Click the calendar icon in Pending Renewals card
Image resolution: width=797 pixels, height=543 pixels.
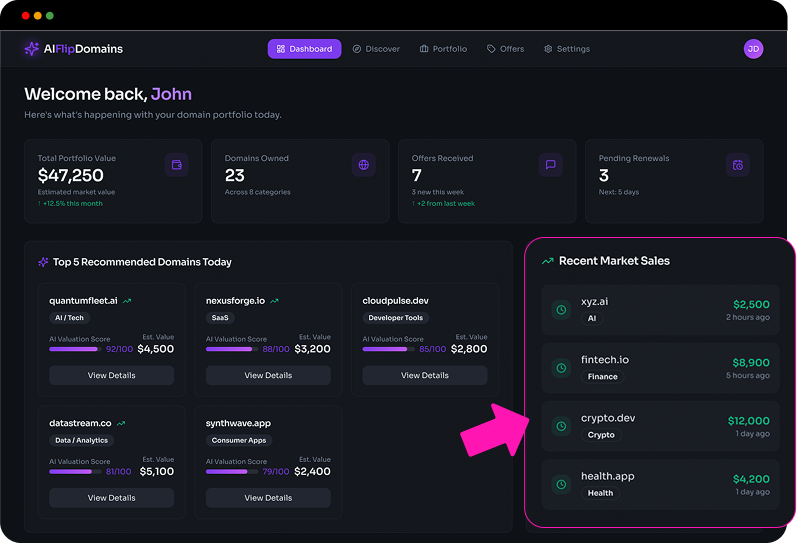[737, 165]
